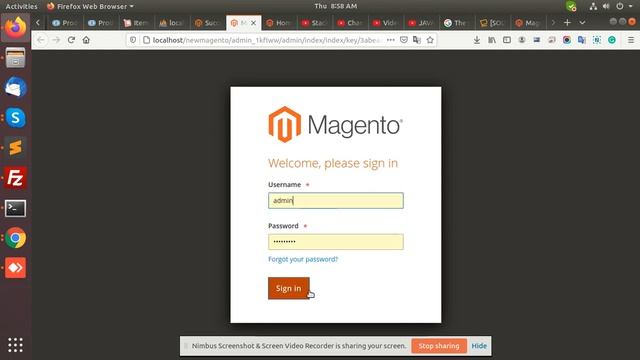The width and height of the screenshot is (640, 360).
Task: Click the translate icon in the address bar
Action: pyautogui.click(x=417, y=40)
